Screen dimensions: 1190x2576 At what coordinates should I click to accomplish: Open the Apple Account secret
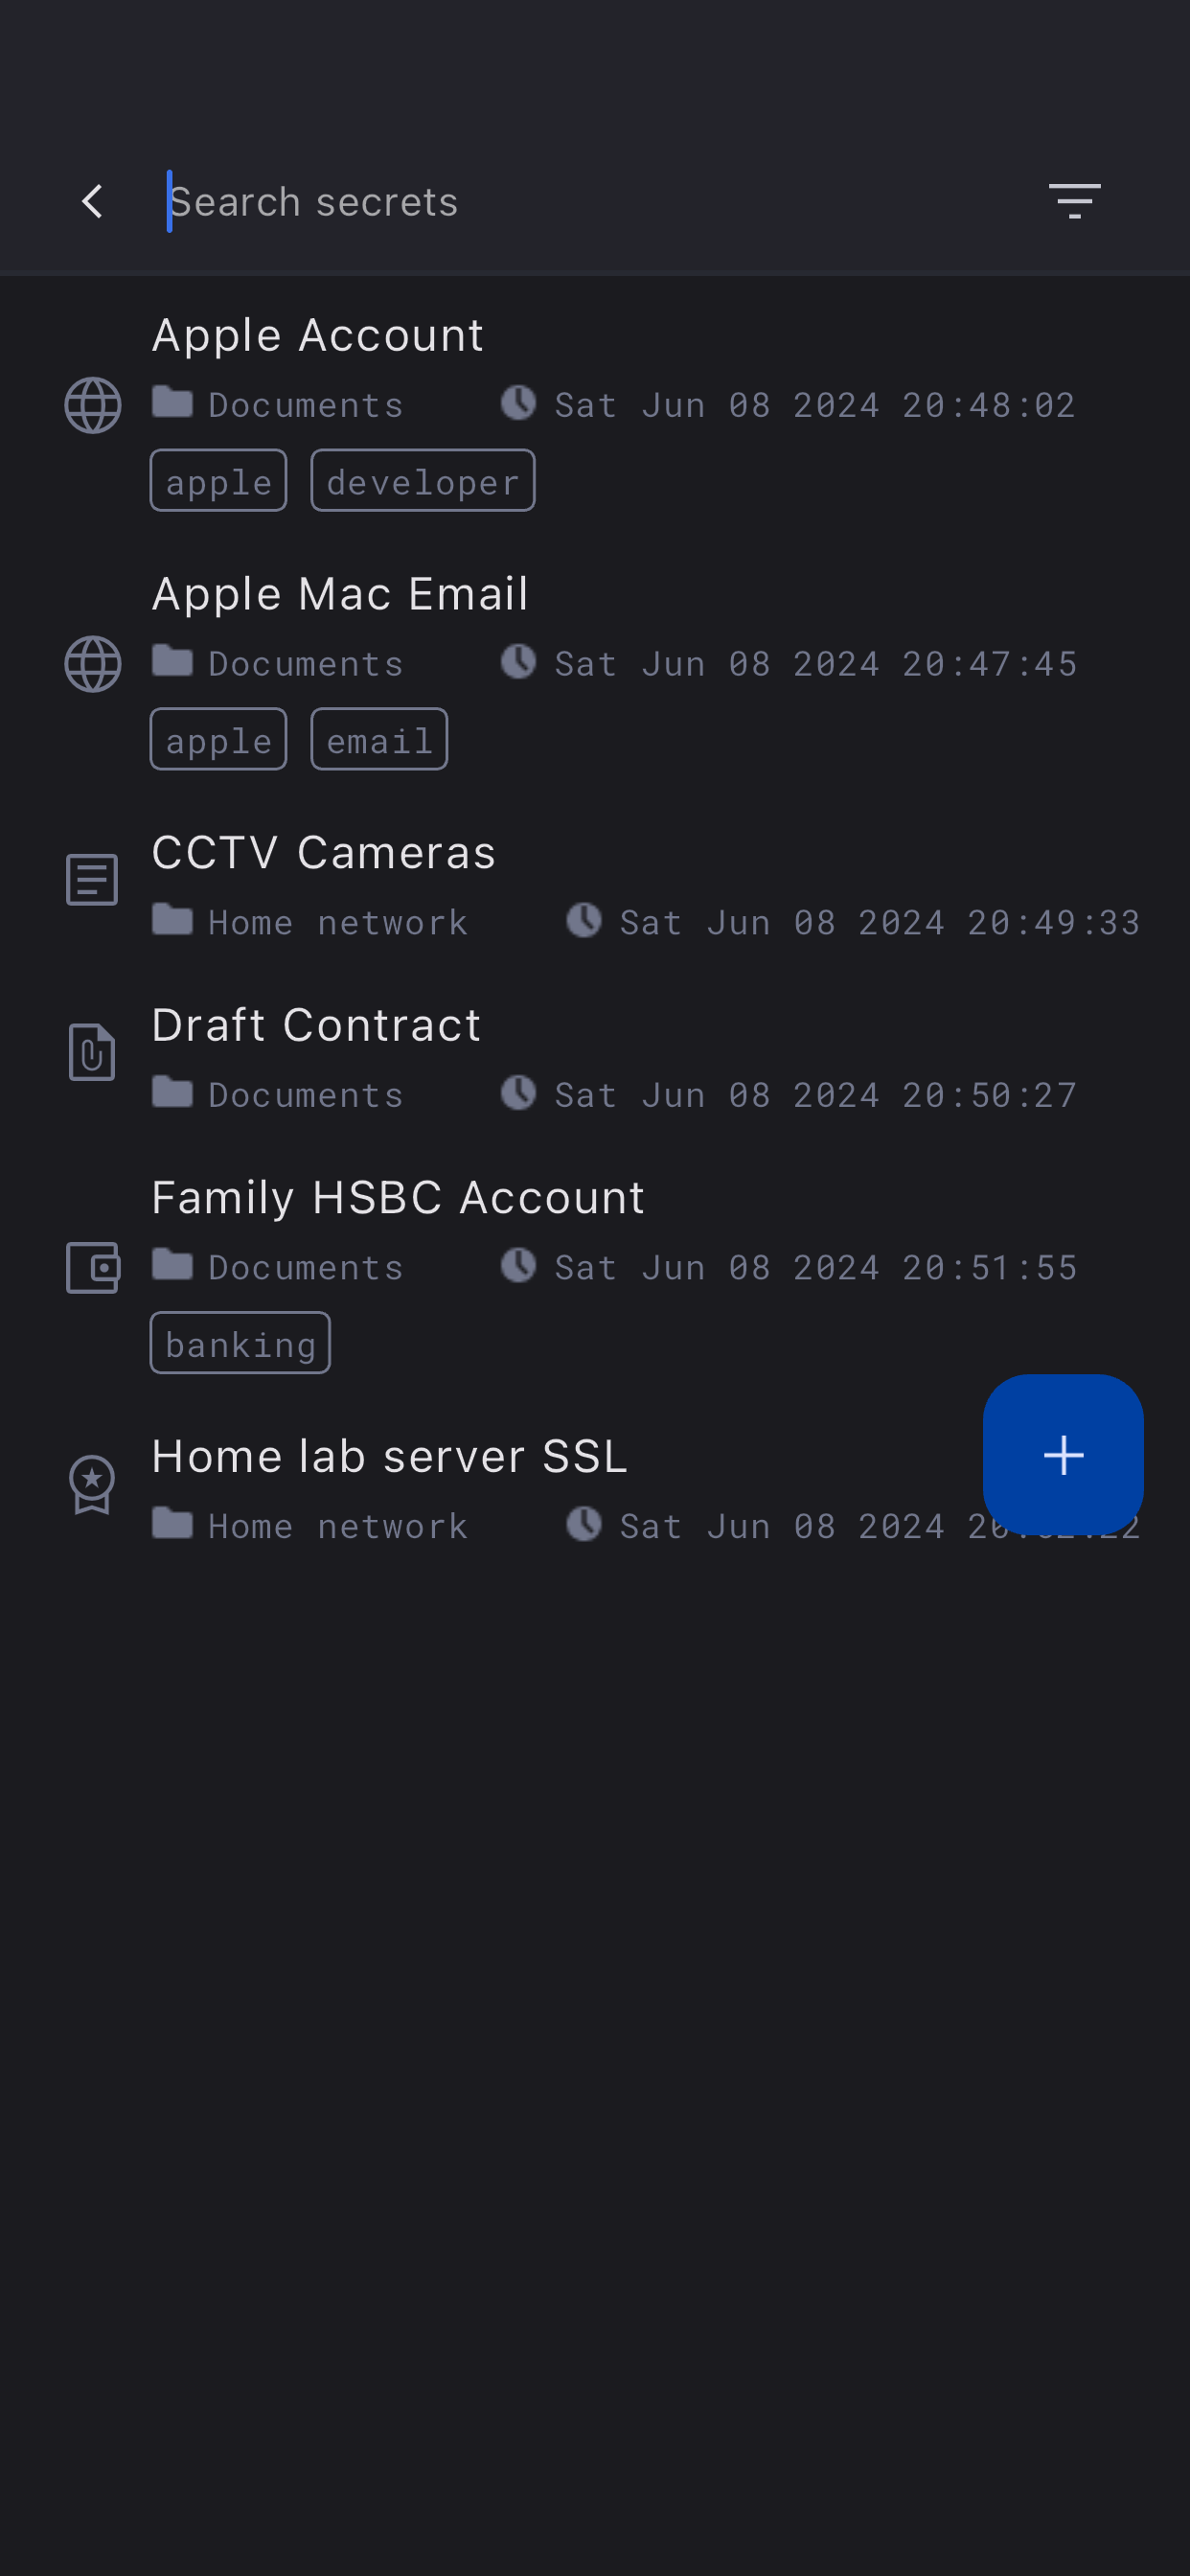(x=318, y=336)
